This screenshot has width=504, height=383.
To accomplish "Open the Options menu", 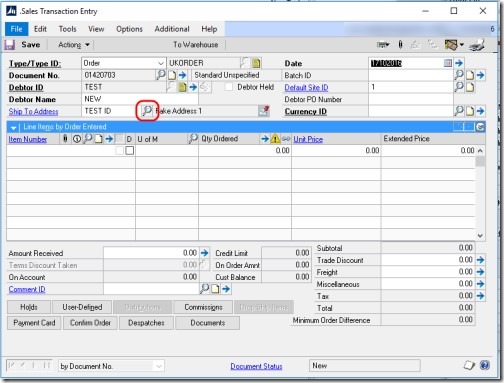I will 129,29.
